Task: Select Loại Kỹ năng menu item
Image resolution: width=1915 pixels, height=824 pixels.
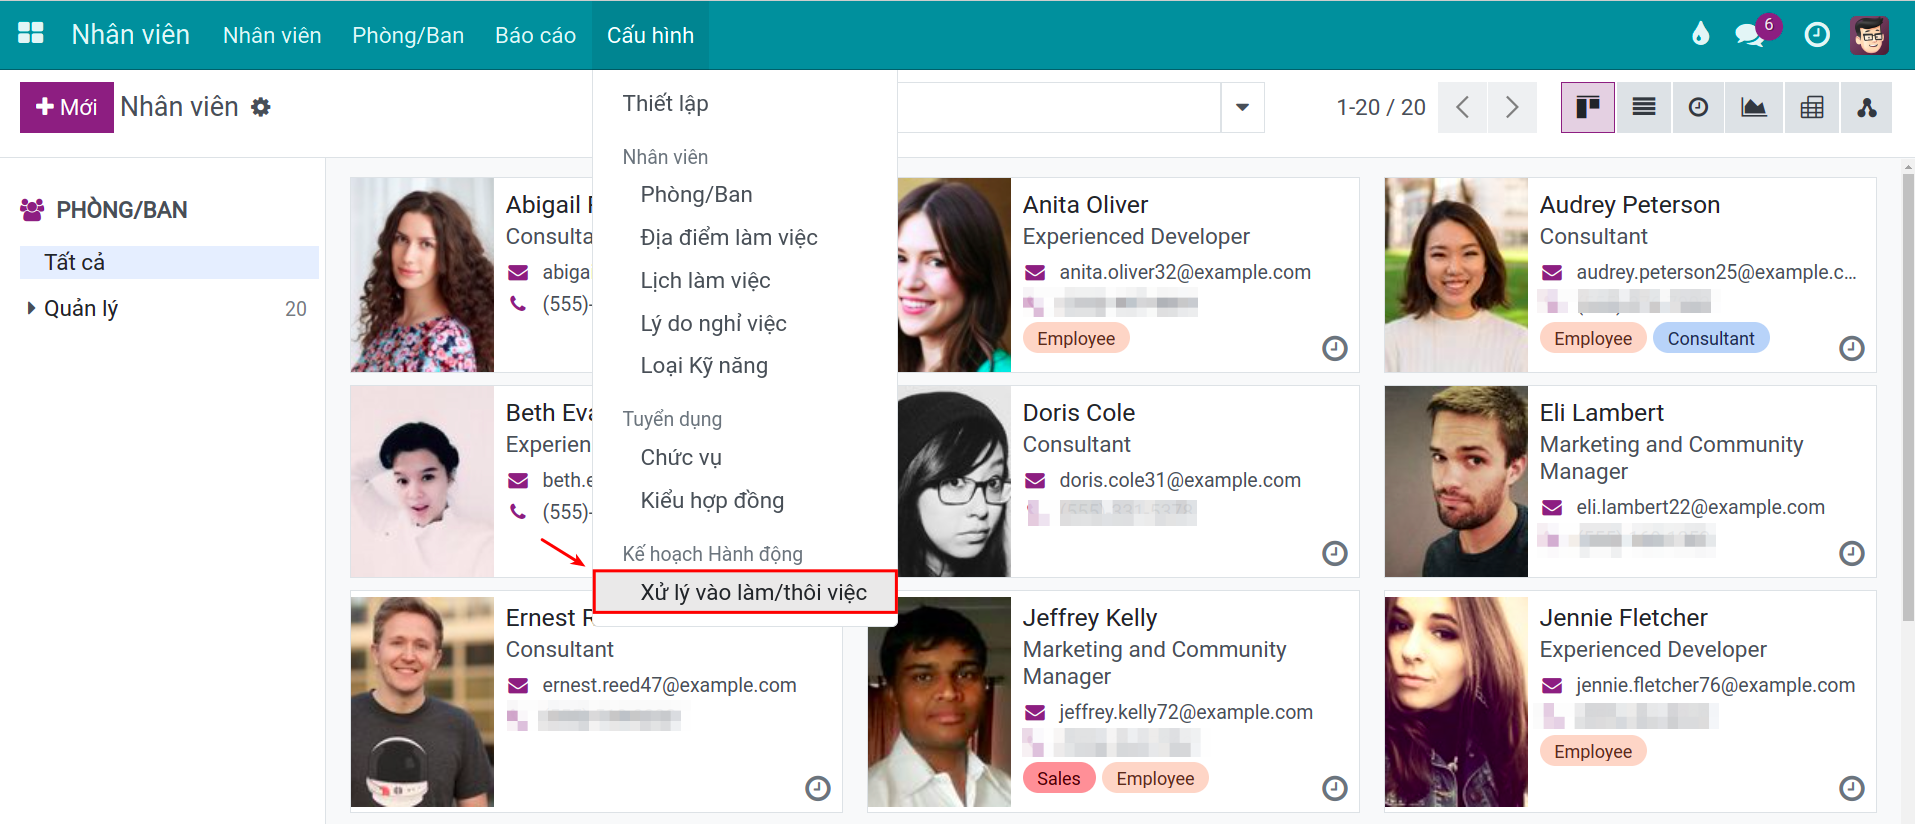Action: coord(704,365)
